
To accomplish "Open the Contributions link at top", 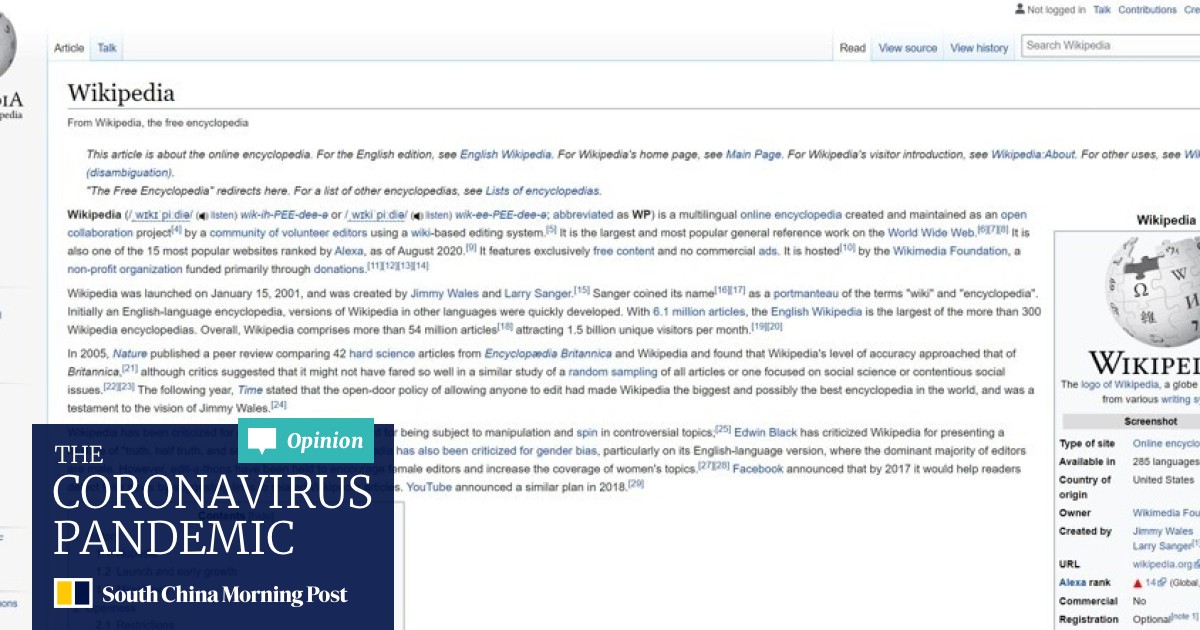I will click(1147, 10).
